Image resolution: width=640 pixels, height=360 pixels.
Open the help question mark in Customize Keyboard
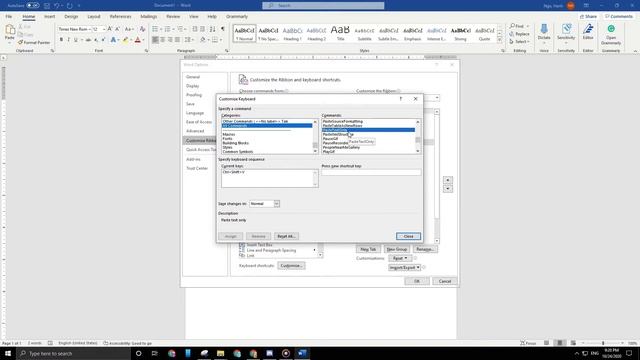point(401,99)
